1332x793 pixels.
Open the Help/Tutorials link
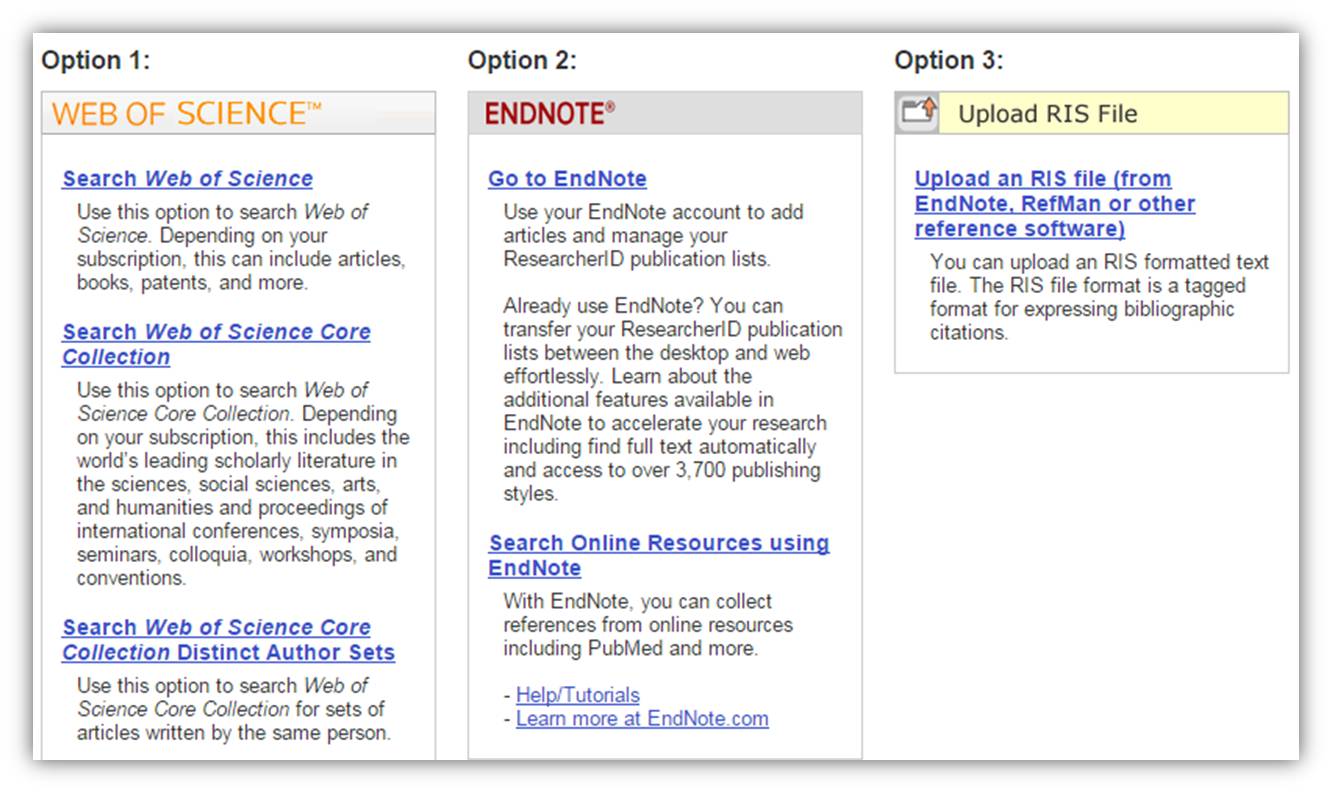[x=578, y=695]
